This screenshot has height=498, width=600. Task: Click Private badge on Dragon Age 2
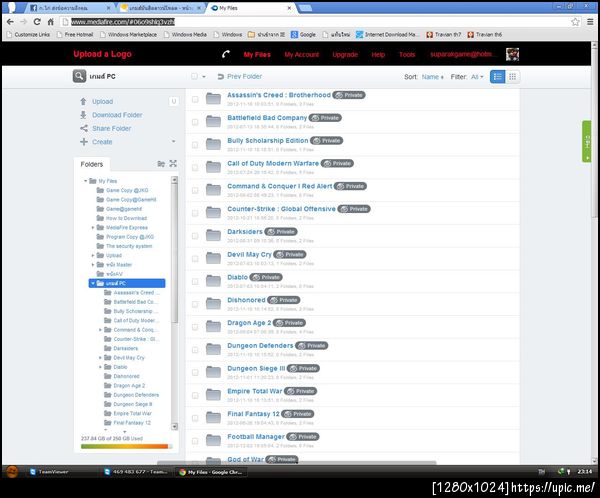(x=289, y=323)
